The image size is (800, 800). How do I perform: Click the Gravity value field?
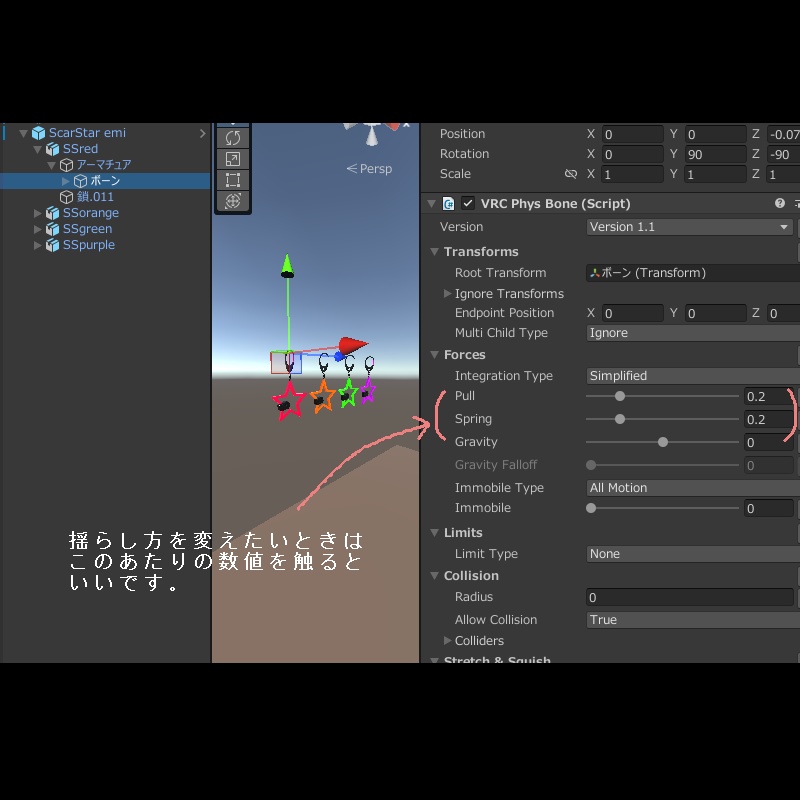click(768, 442)
